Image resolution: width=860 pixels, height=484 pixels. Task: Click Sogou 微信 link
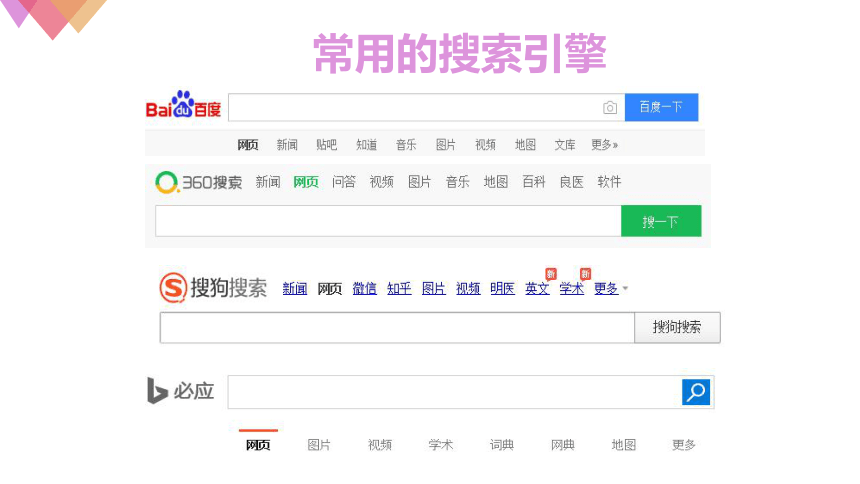pos(364,289)
